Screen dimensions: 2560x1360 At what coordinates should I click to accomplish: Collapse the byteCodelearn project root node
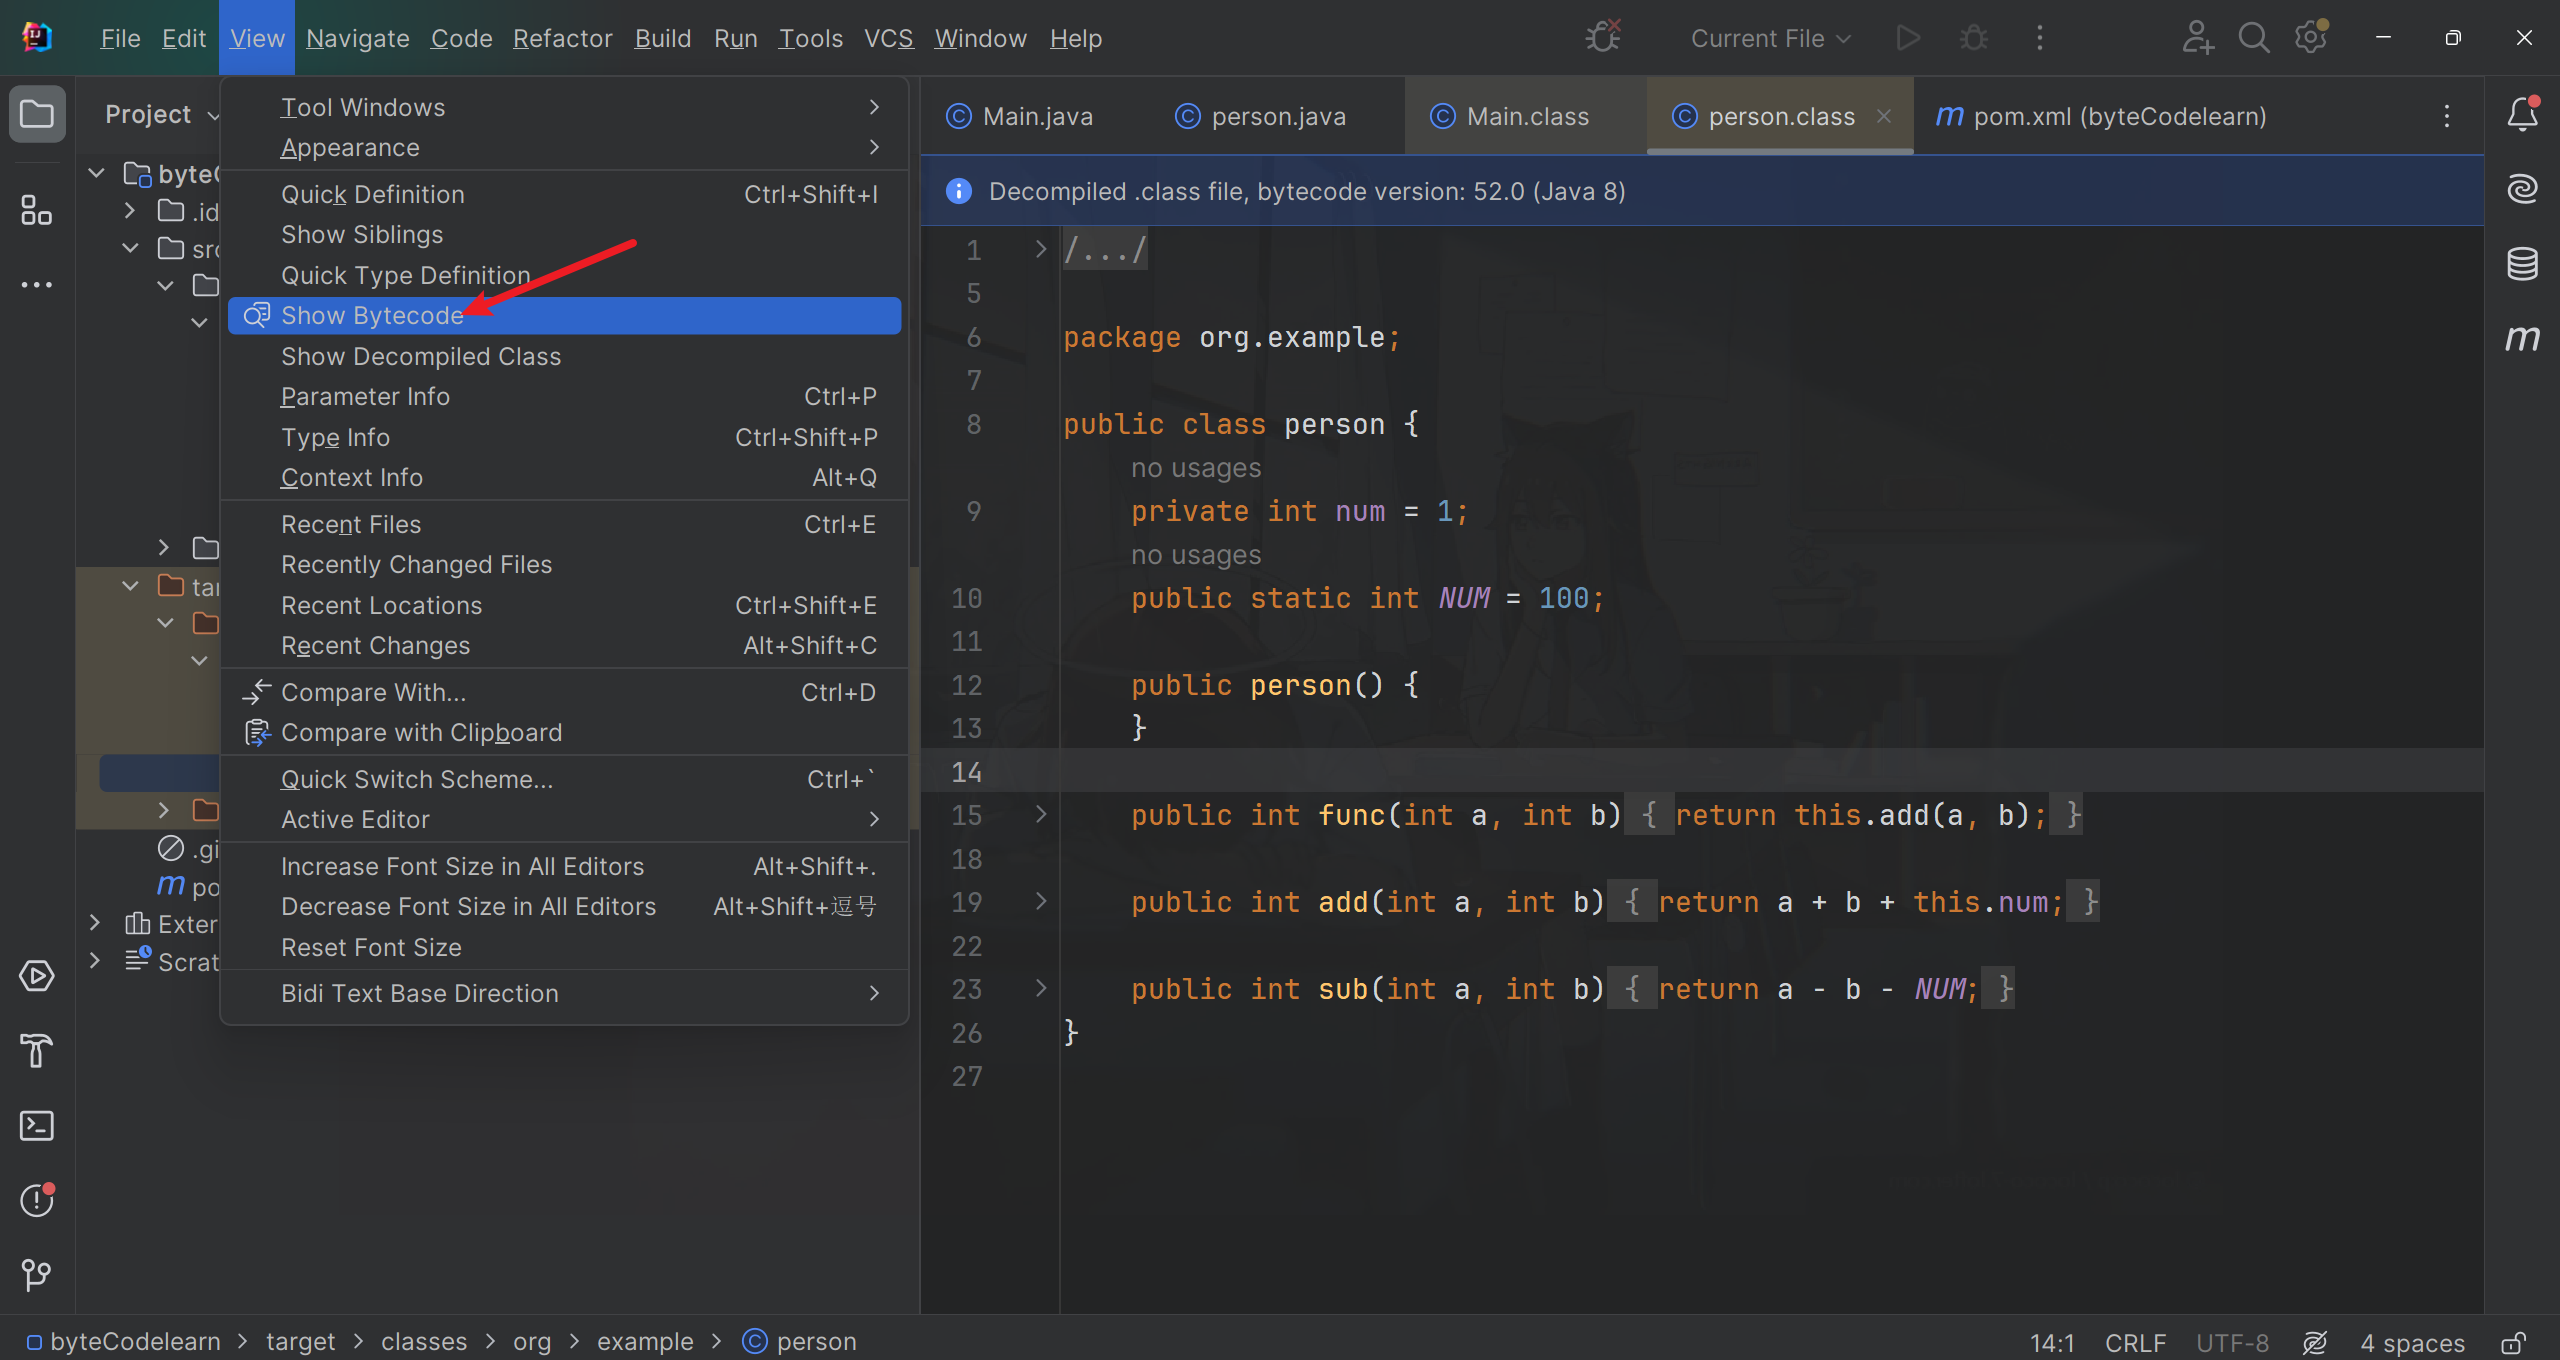coord(96,173)
